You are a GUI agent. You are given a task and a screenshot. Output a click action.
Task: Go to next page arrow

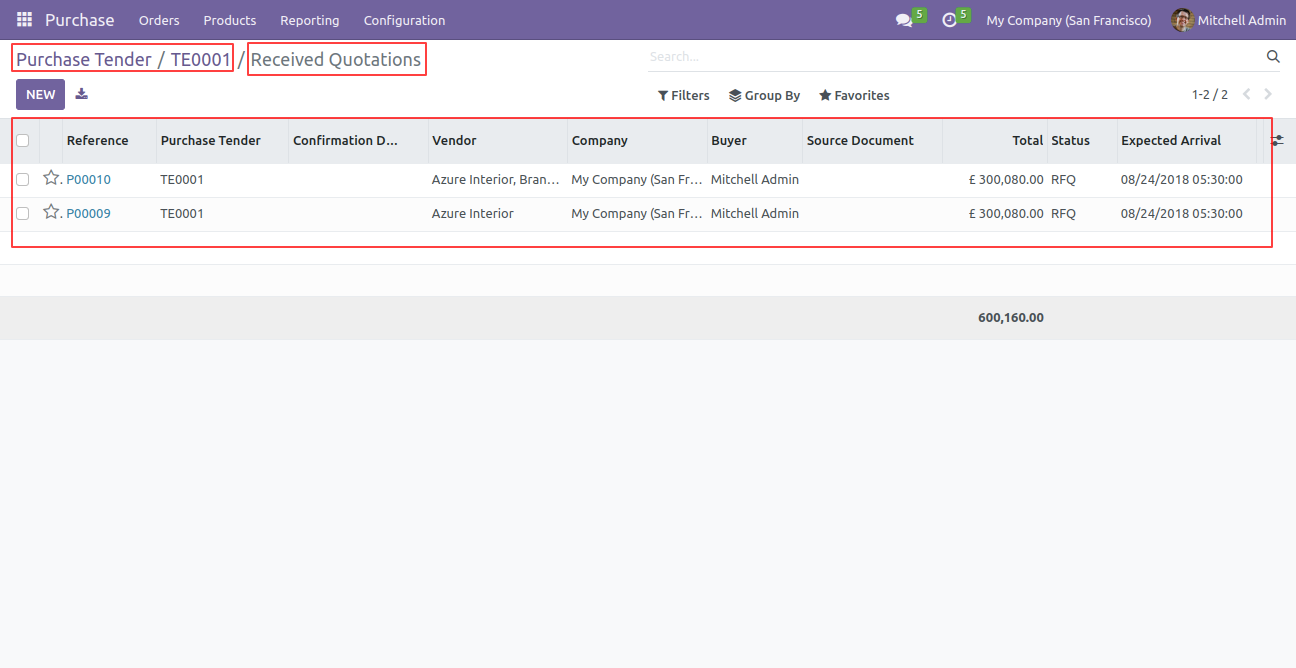pos(1268,95)
